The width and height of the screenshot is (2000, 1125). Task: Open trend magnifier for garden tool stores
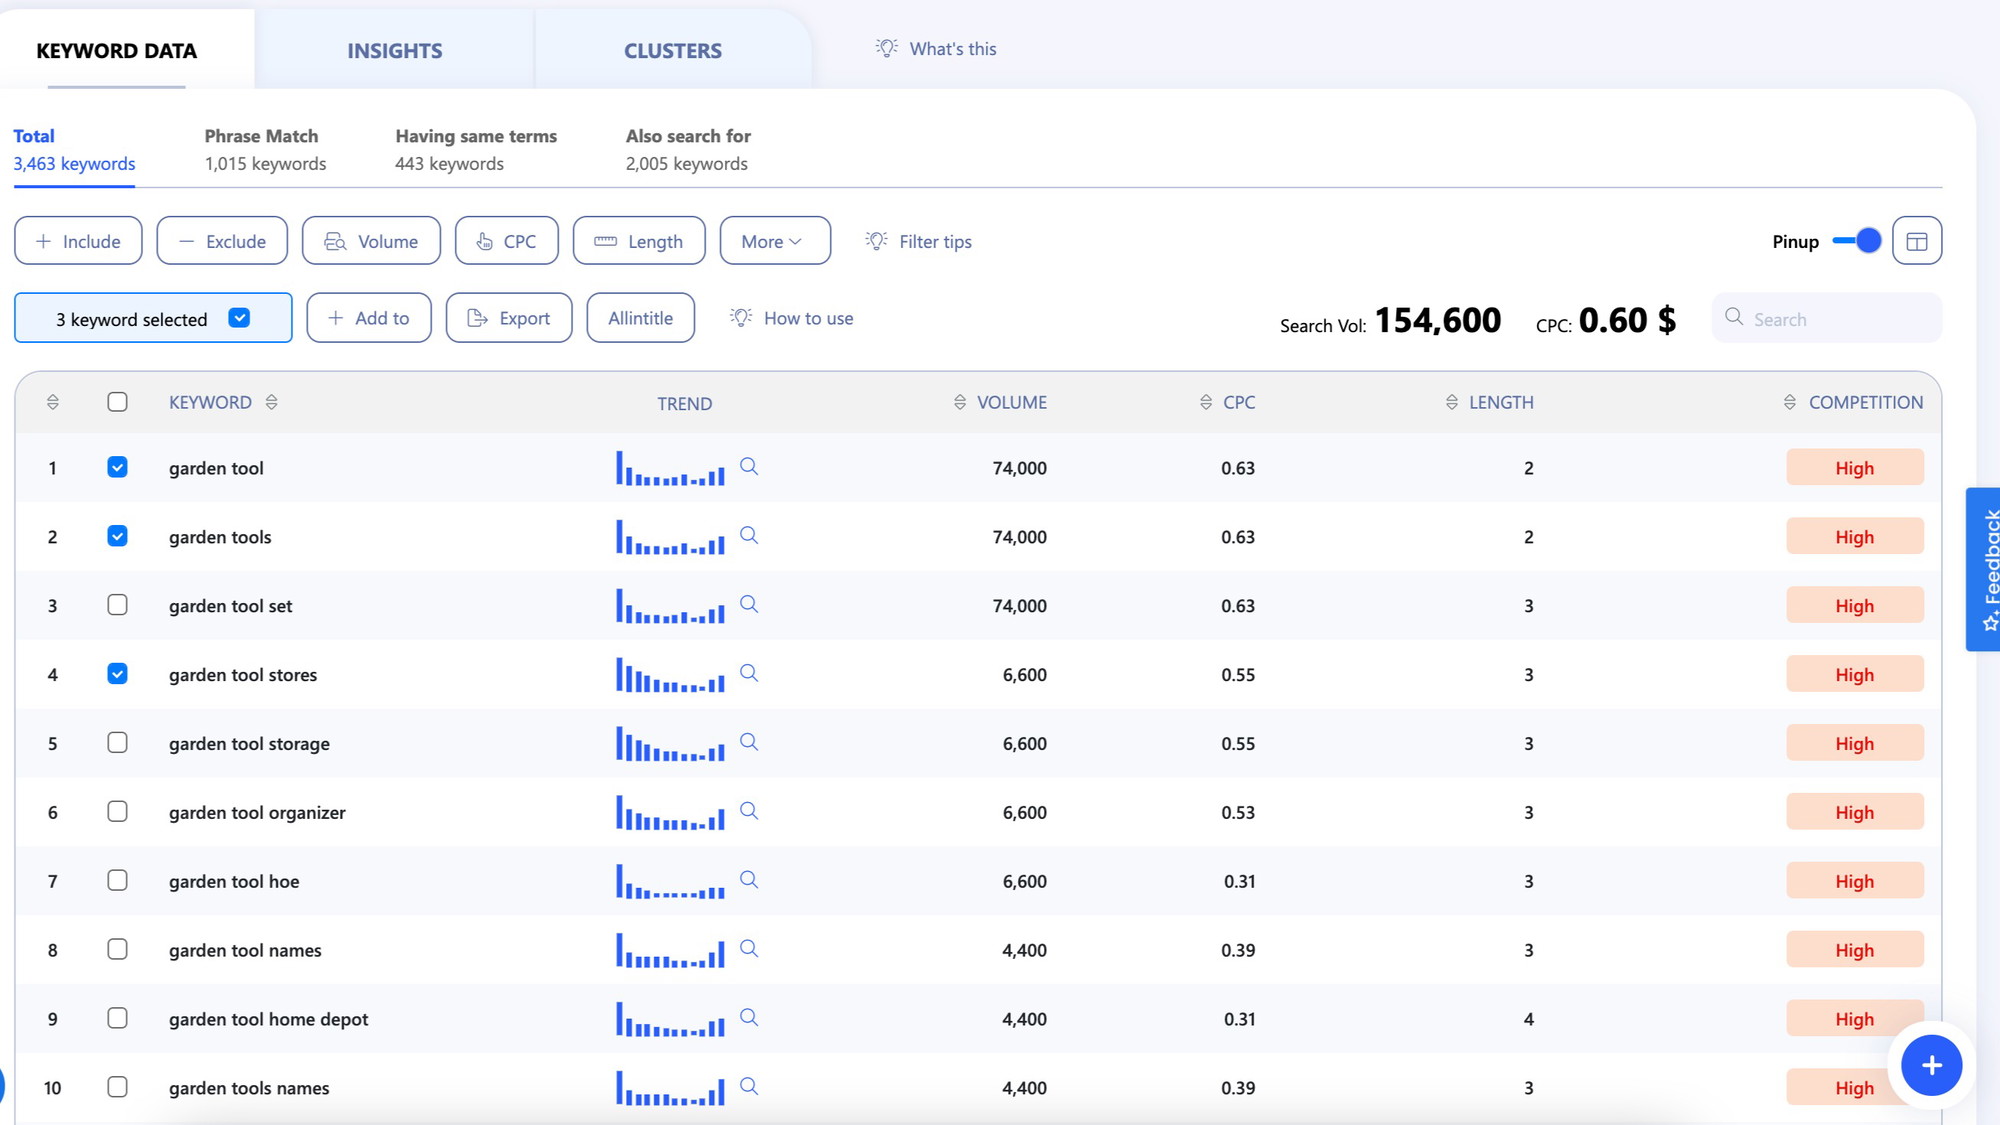coord(749,673)
